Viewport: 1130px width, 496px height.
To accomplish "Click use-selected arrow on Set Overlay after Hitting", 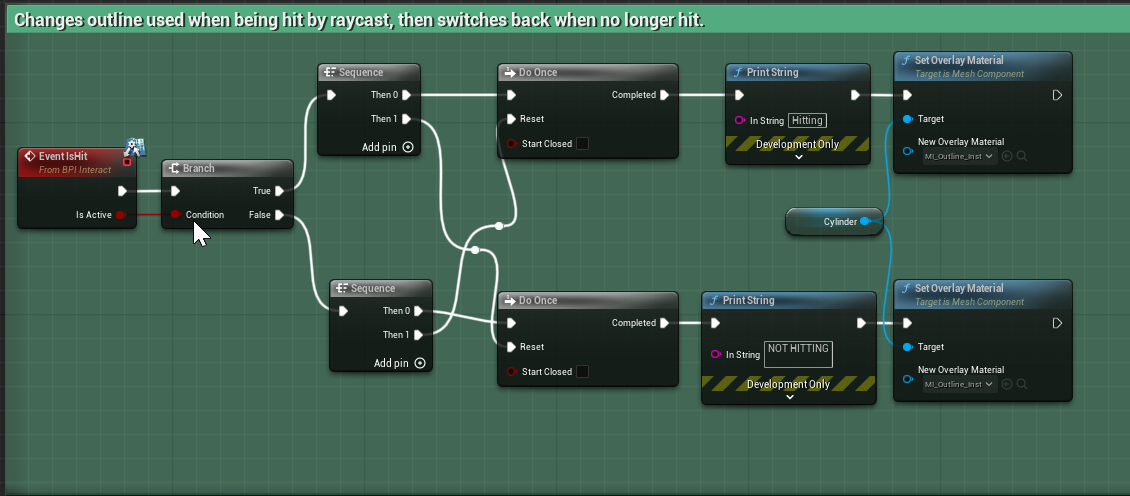I will click(1007, 156).
